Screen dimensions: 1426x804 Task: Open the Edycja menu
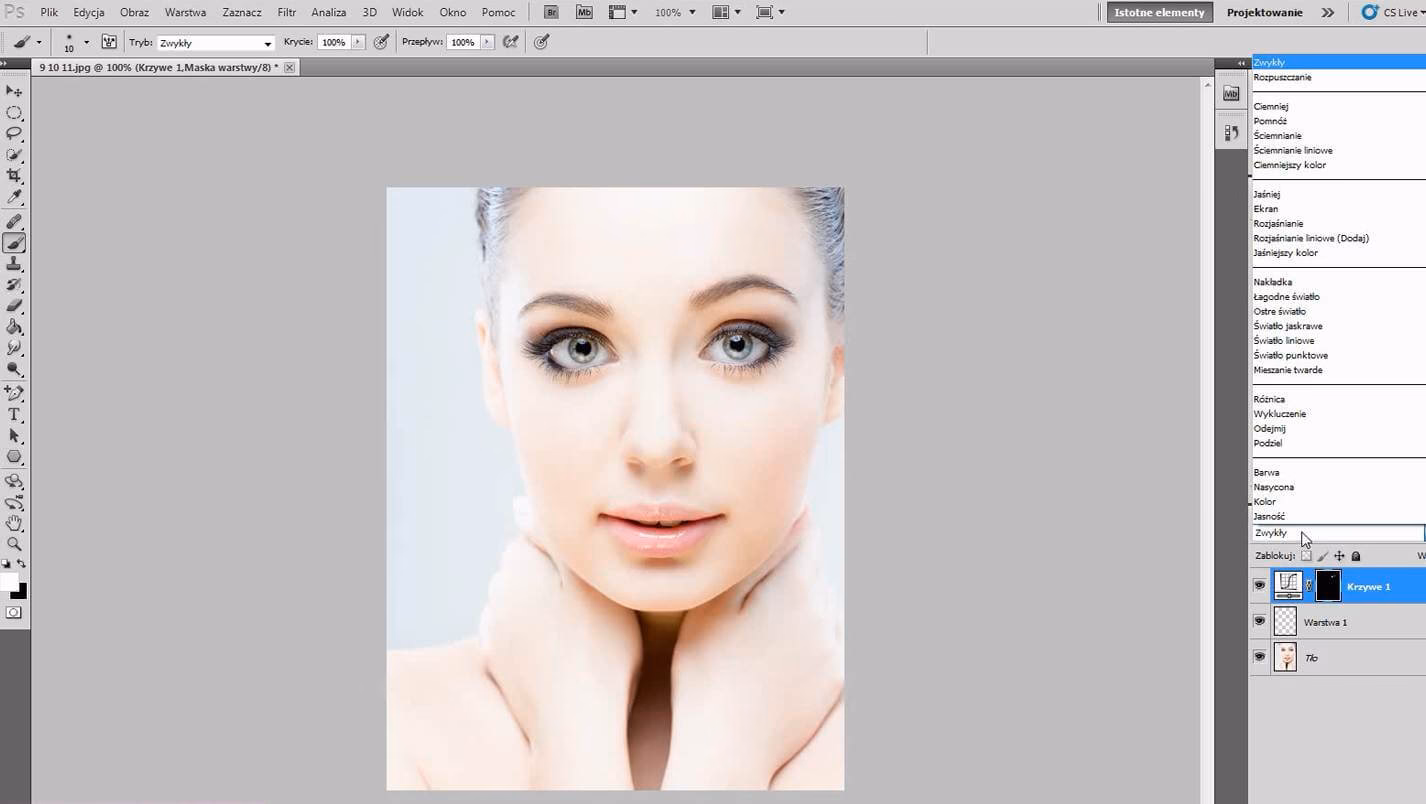[x=88, y=12]
